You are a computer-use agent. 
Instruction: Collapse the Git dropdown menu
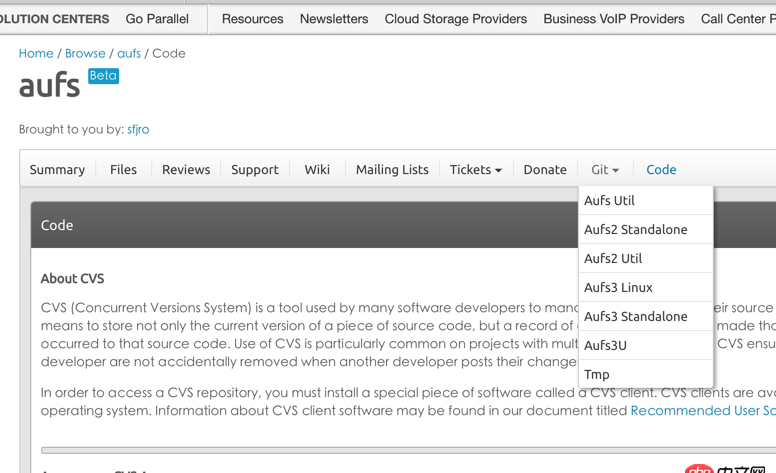[x=604, y=170]
